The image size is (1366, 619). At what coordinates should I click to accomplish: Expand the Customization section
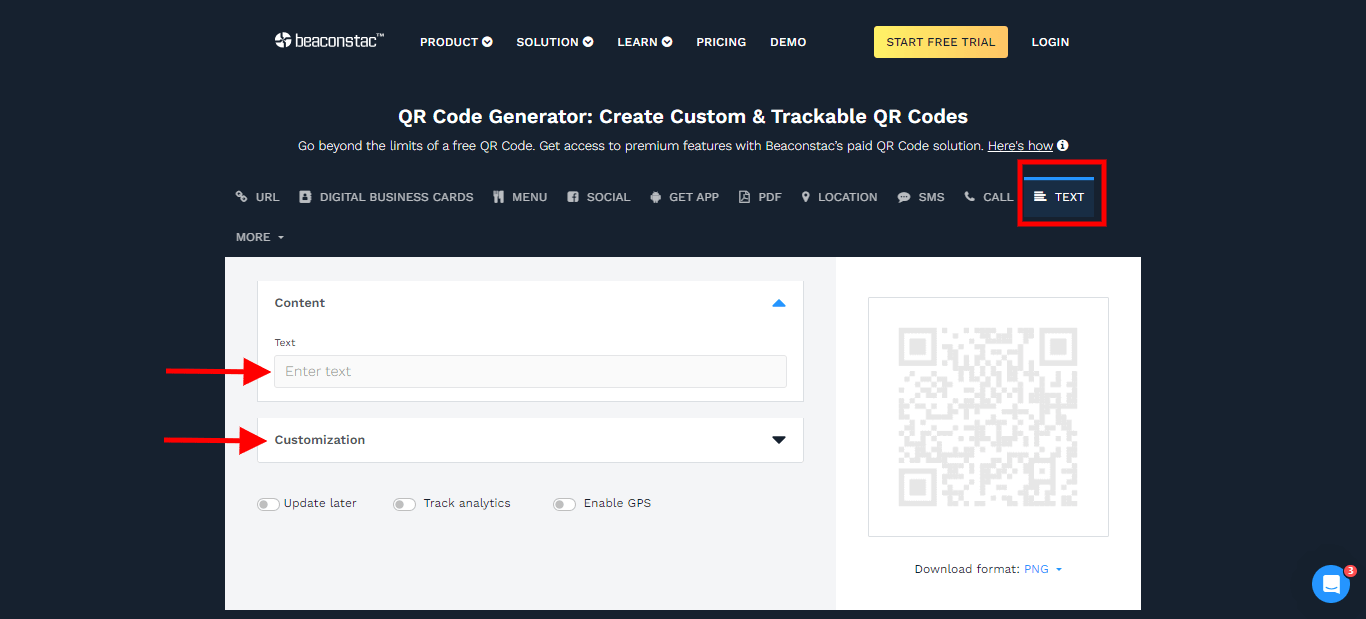778,439
